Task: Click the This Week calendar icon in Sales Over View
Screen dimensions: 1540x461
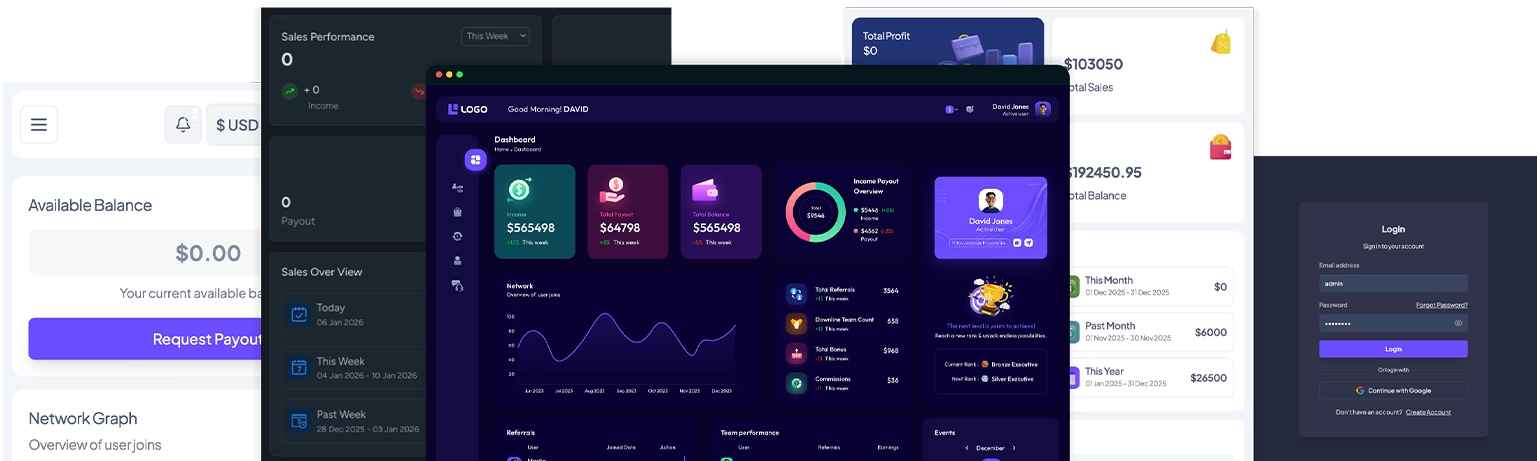Action: point(299,367)
